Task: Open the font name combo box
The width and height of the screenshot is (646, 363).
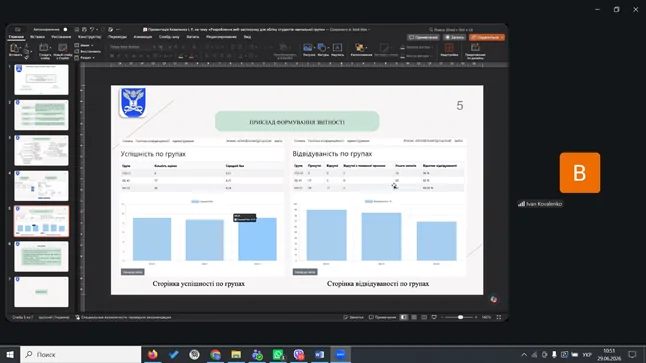Action: (x=133, y=47)
